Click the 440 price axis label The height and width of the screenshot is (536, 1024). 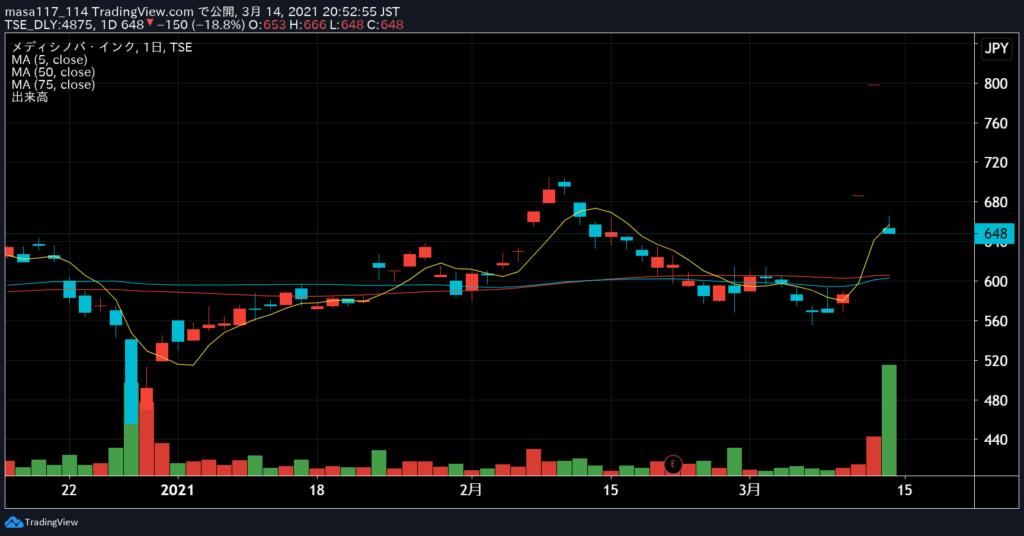[x=995, y=440]
